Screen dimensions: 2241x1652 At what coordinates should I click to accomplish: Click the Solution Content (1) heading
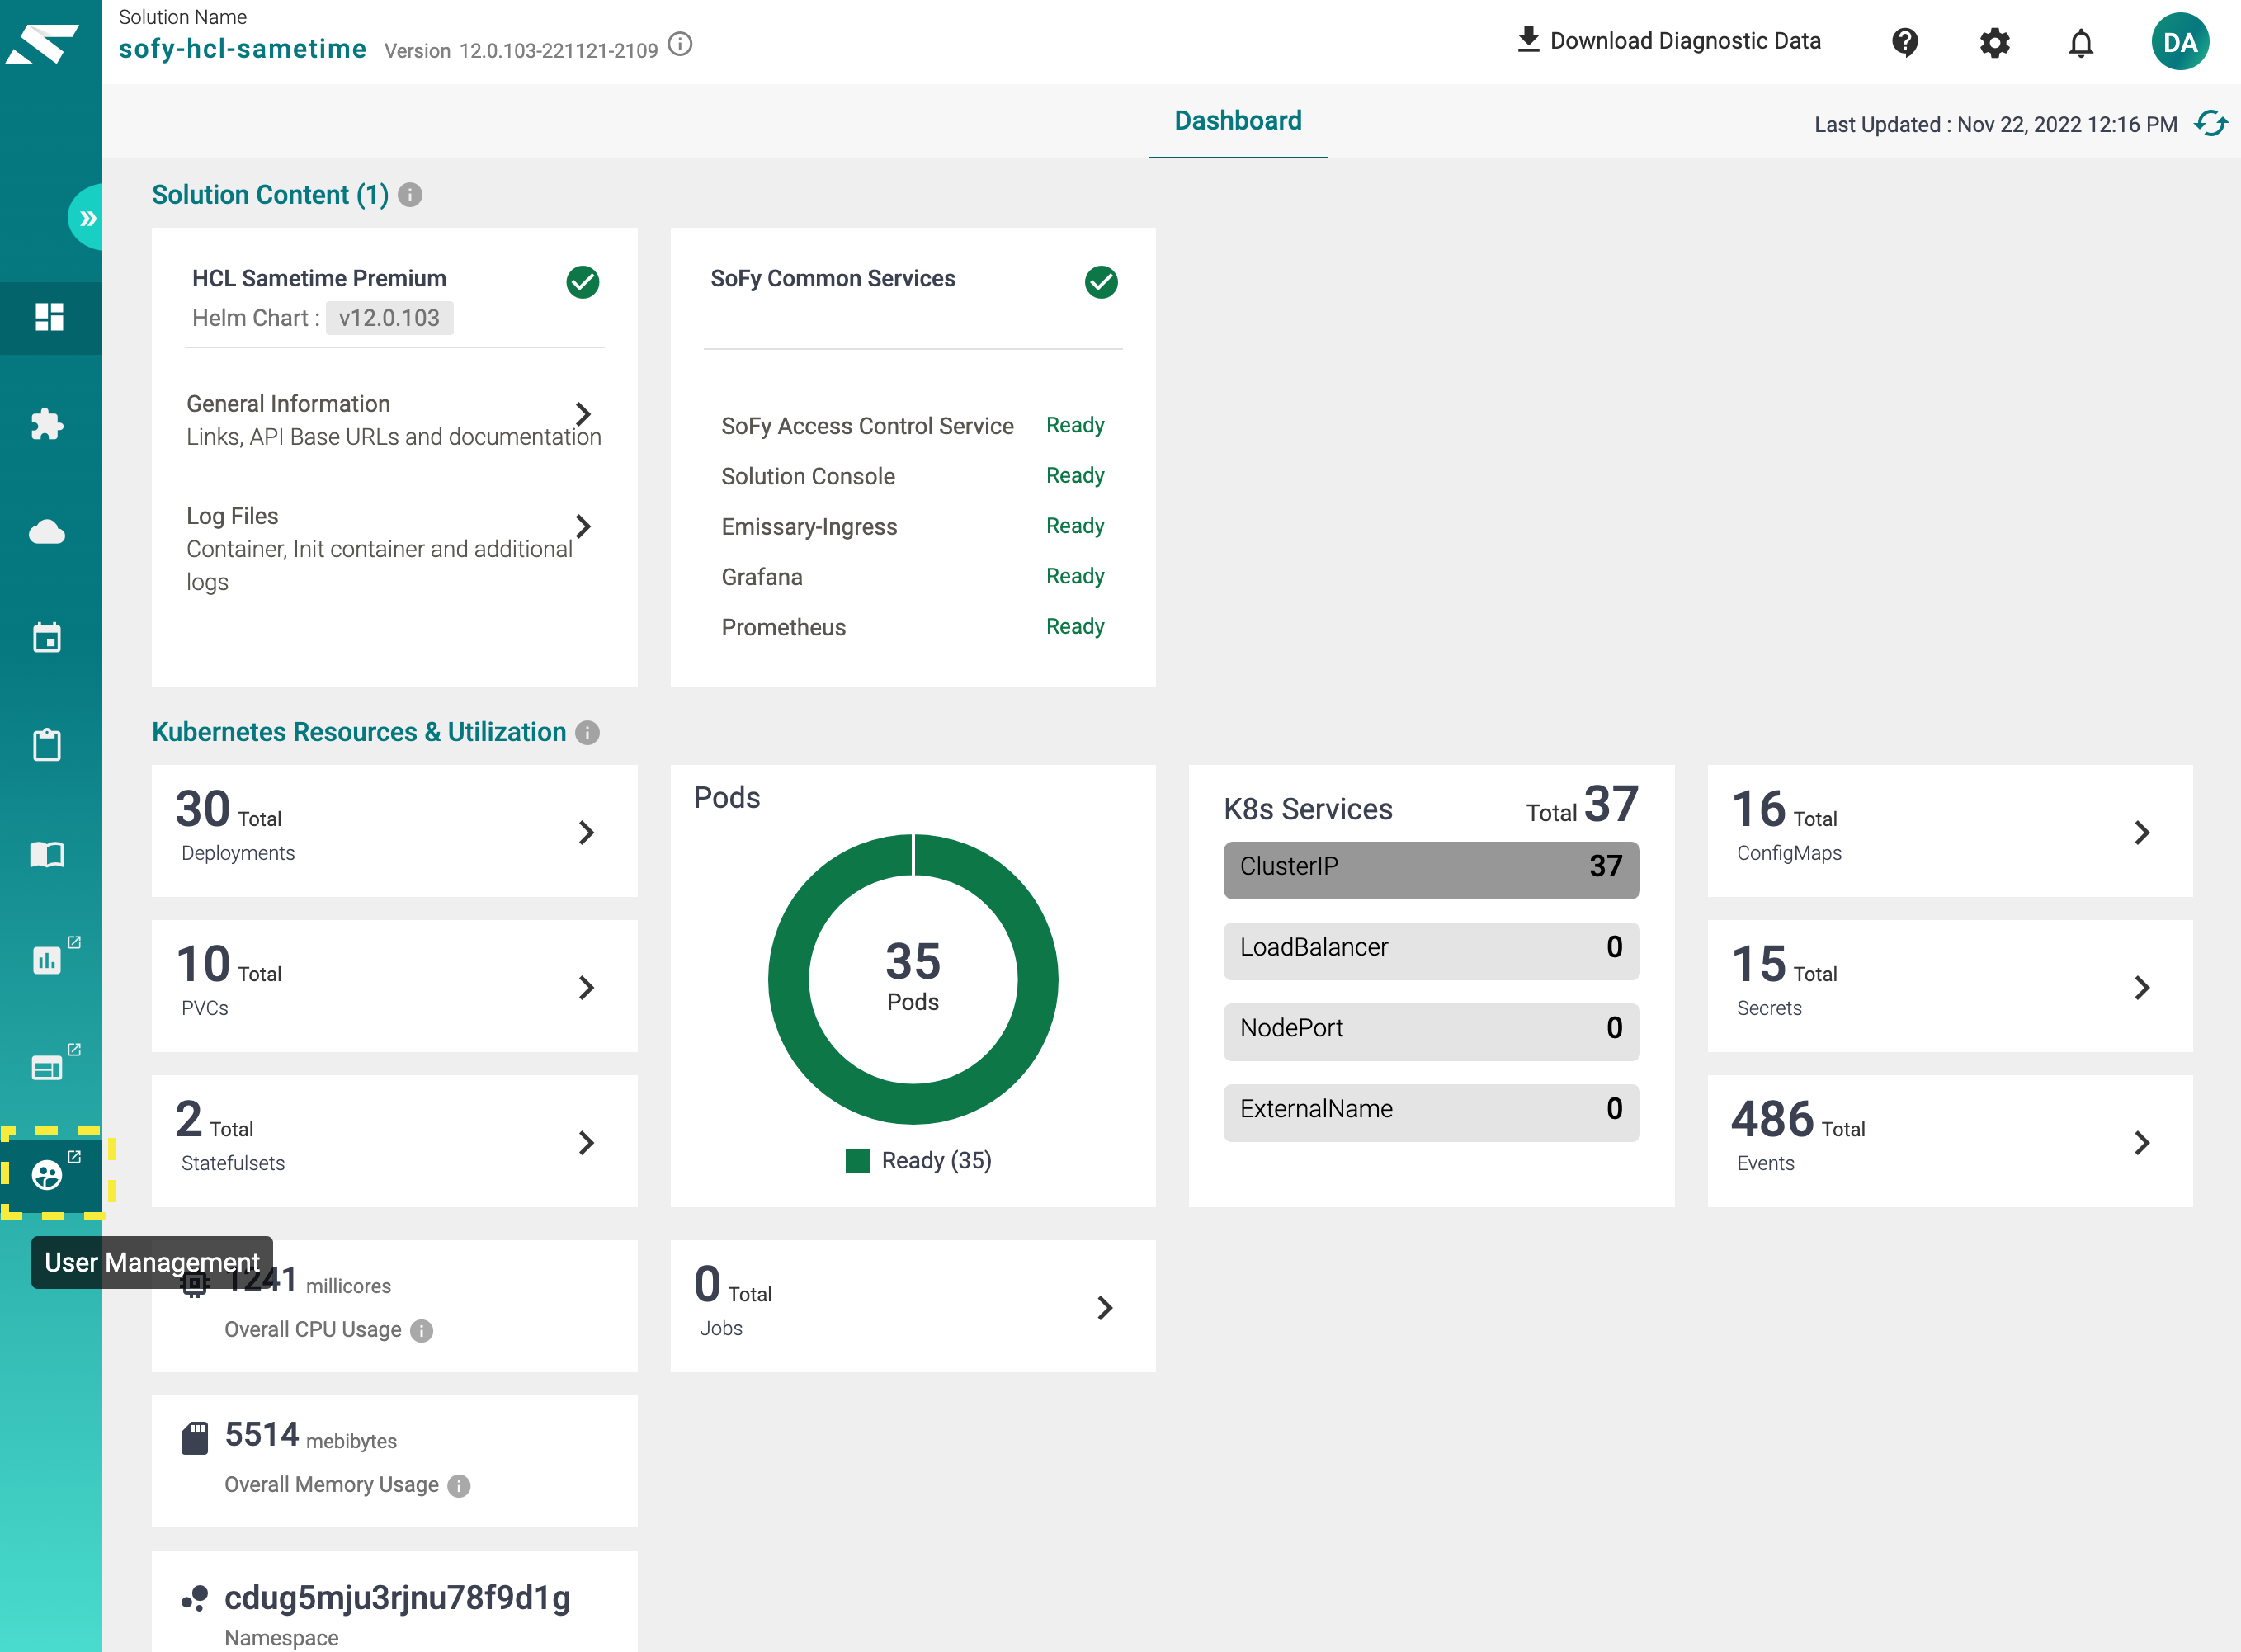pos(270,194)
